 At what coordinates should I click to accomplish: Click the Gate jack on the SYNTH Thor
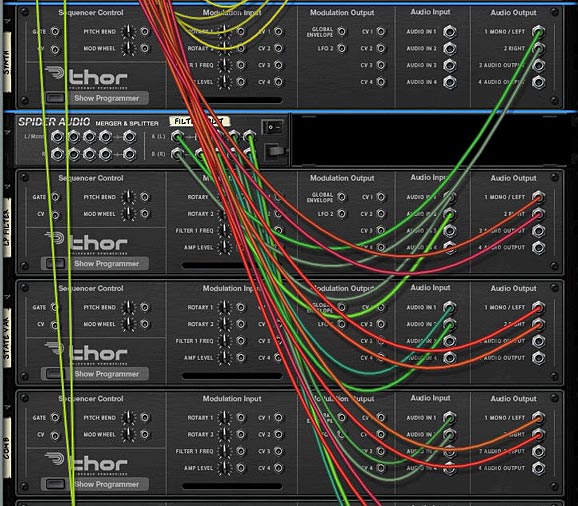(55, 32)
